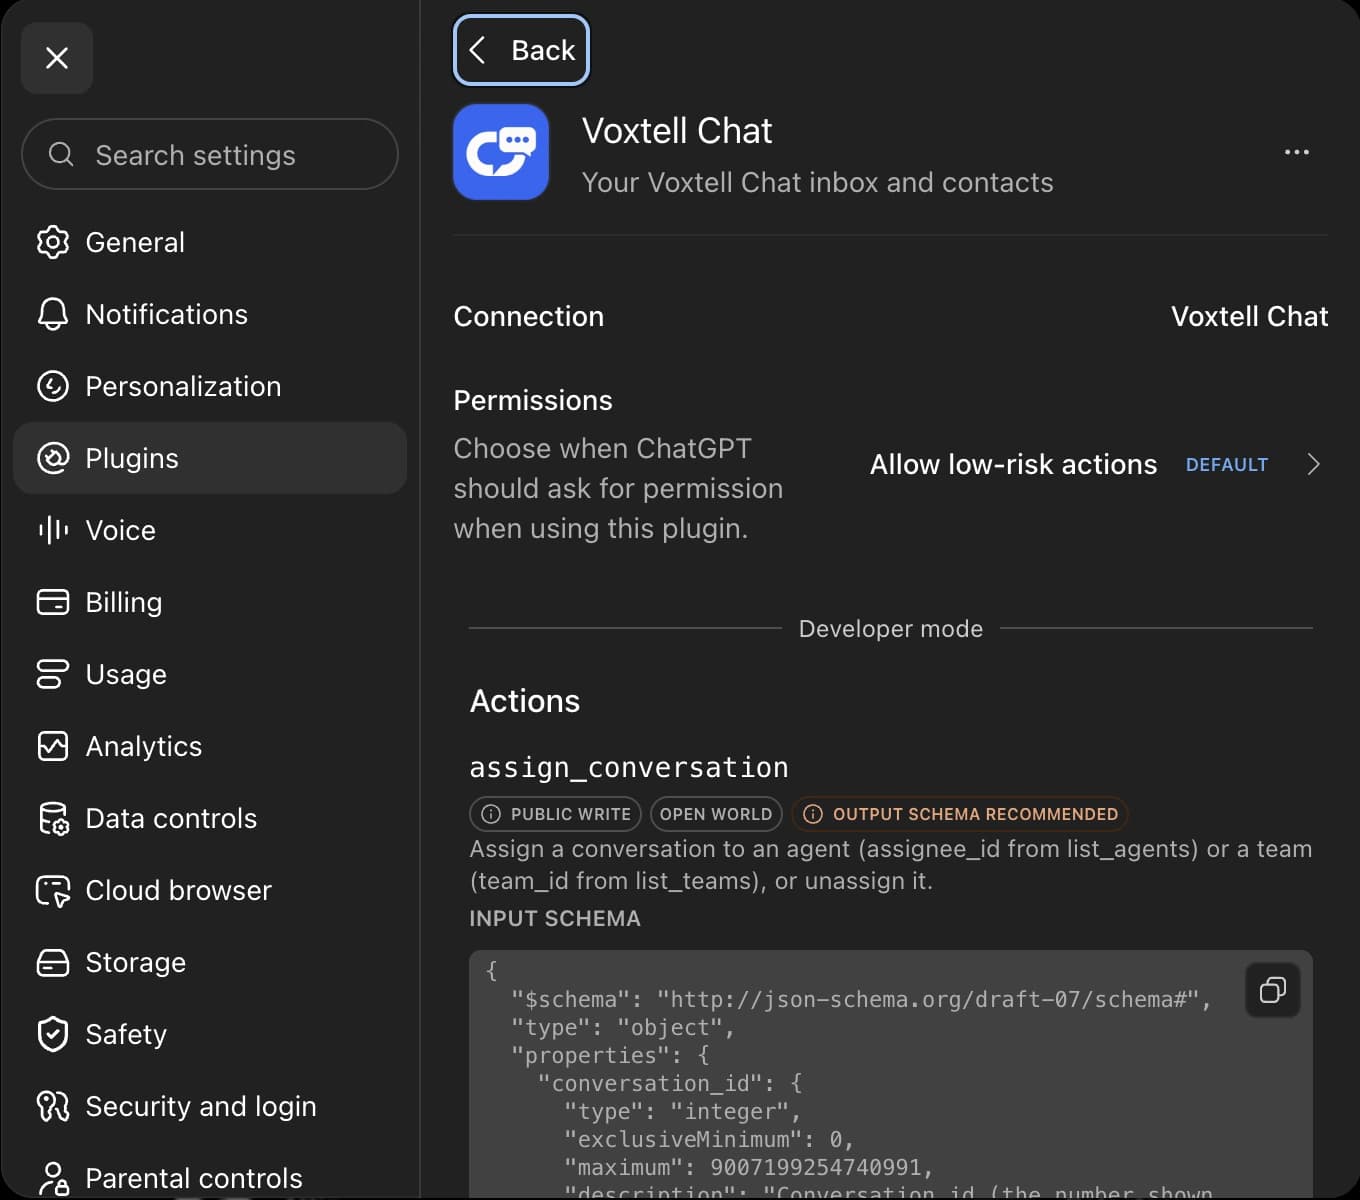Click the Voxtell Chat app icon

[501, 152]
